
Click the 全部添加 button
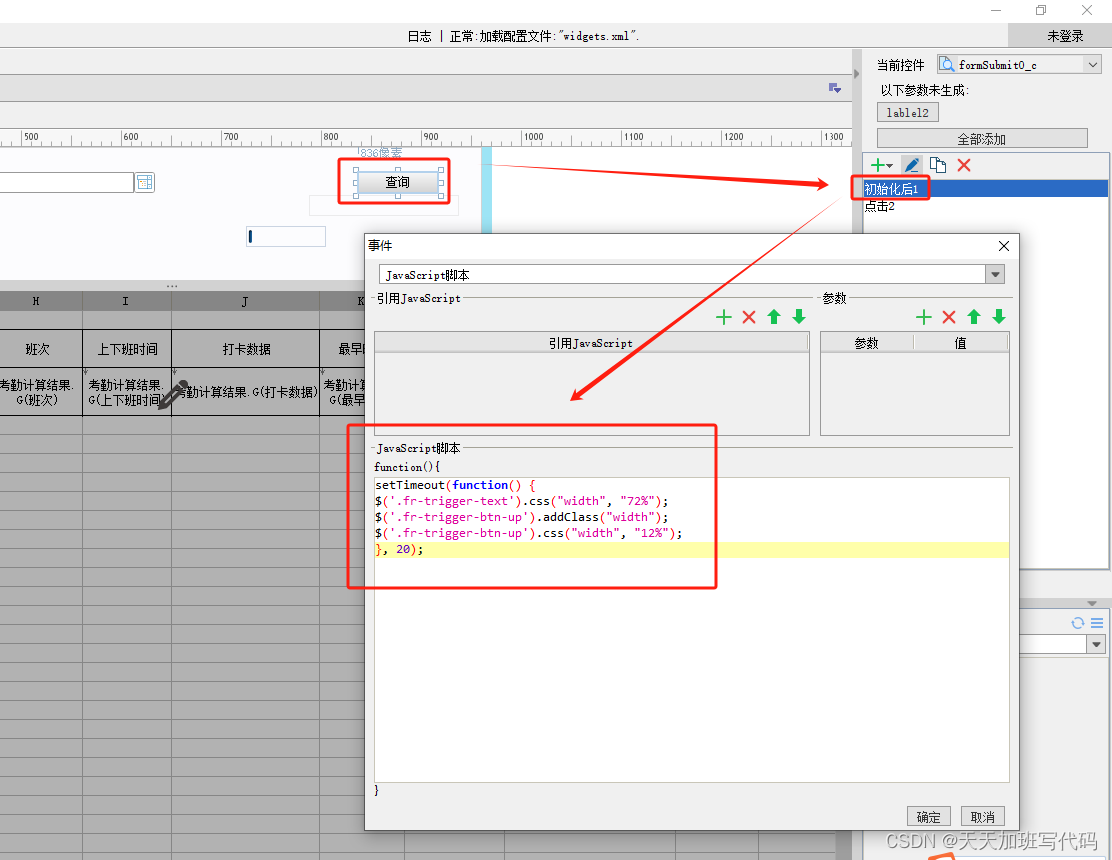[982, 138]
